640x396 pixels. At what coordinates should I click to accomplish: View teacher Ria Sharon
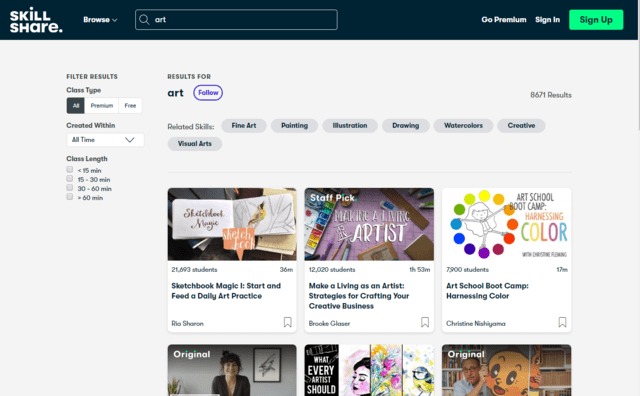point(187,323)
